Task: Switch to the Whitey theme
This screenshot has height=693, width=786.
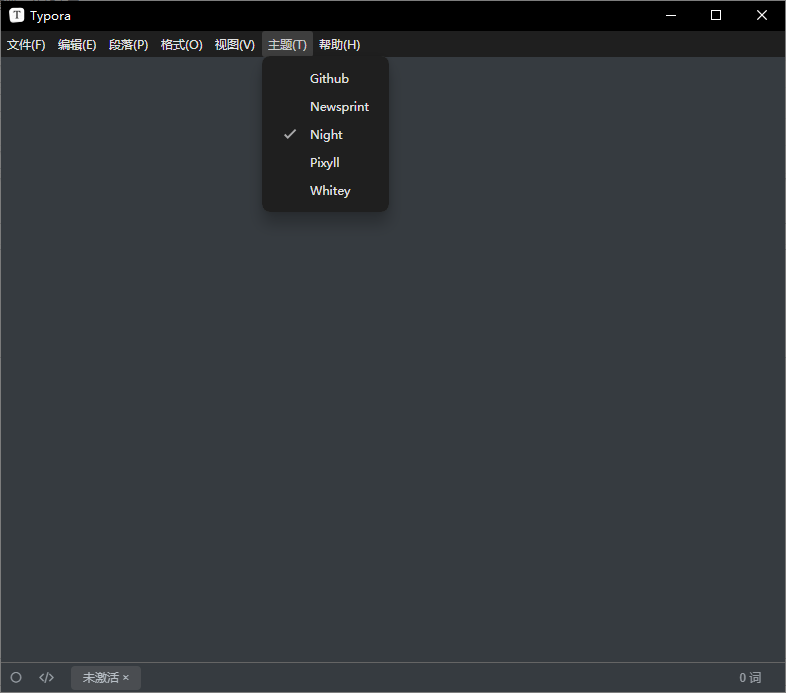Action: coord(325,191)
